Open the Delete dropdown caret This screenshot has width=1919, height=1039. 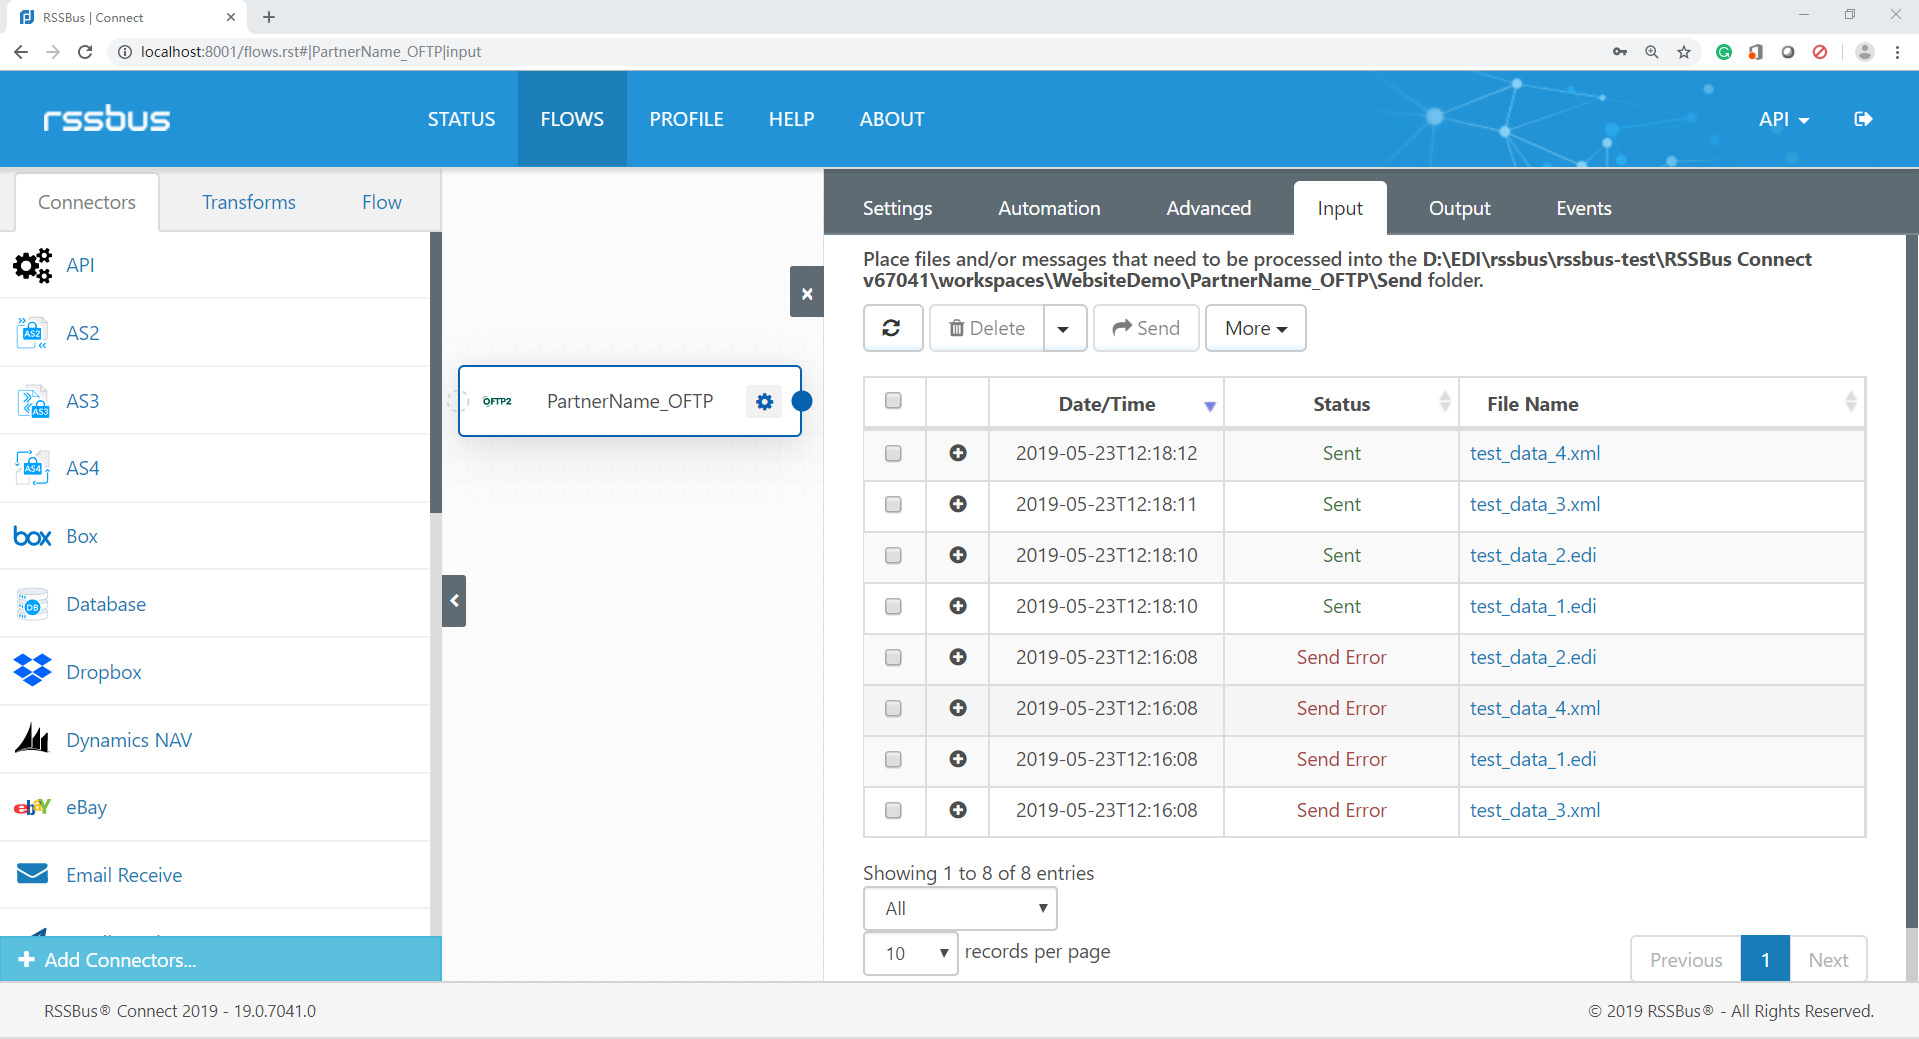pyautogui.click(x=1064, y=328)
